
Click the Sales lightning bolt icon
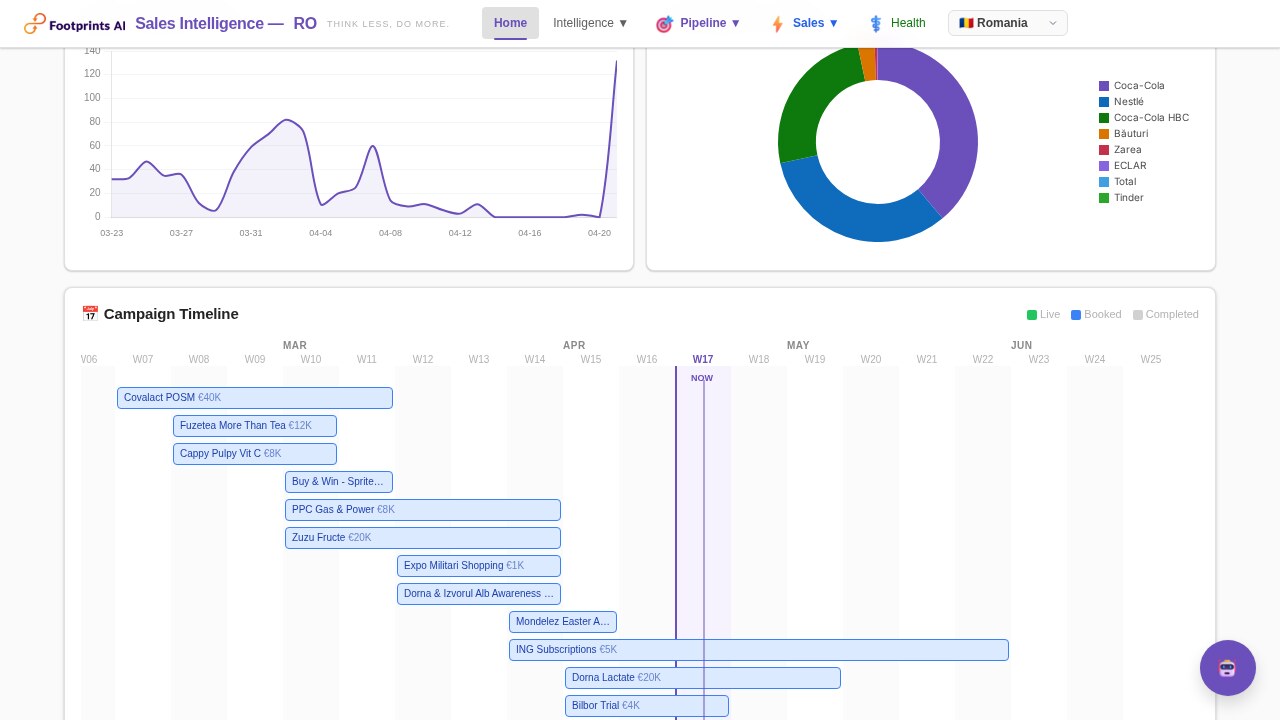[777, 24]
